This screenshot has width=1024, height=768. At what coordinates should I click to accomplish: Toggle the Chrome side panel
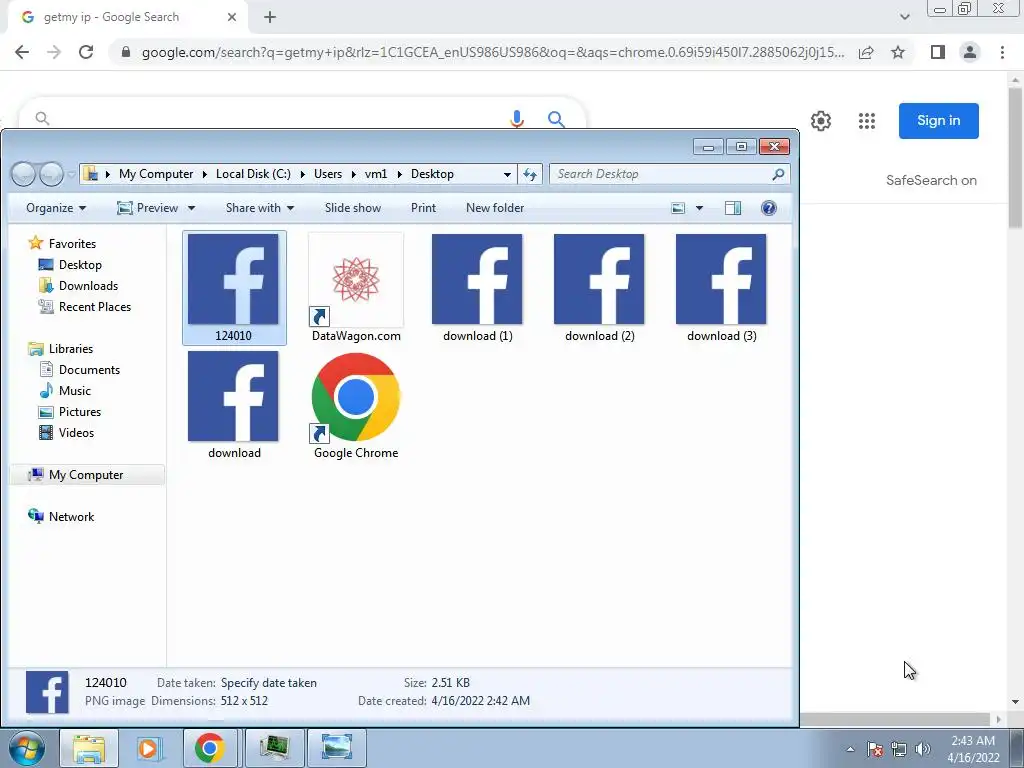[938, 52]
